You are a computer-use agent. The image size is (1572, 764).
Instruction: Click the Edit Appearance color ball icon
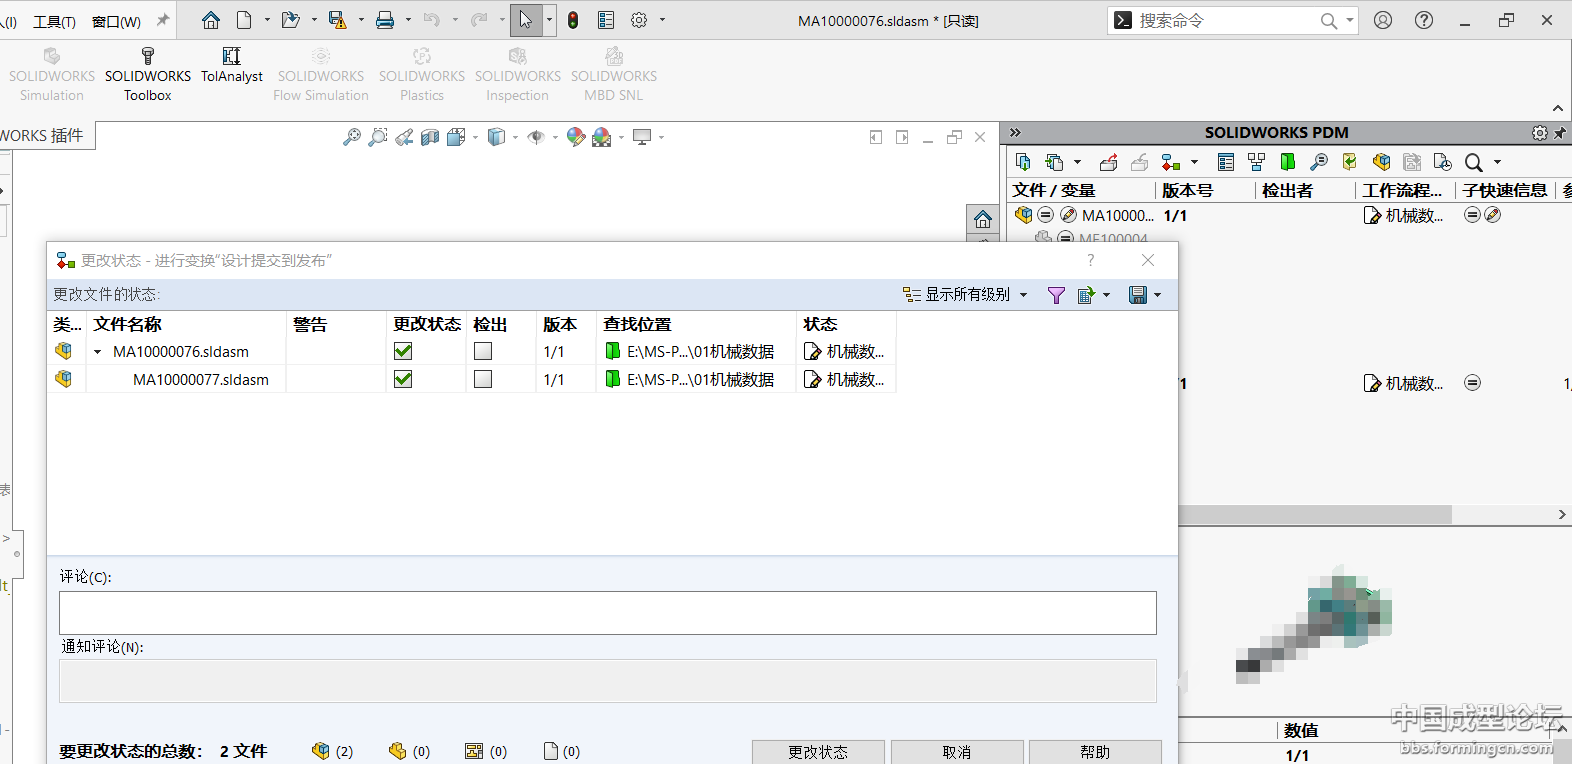(x=576, y=137)
